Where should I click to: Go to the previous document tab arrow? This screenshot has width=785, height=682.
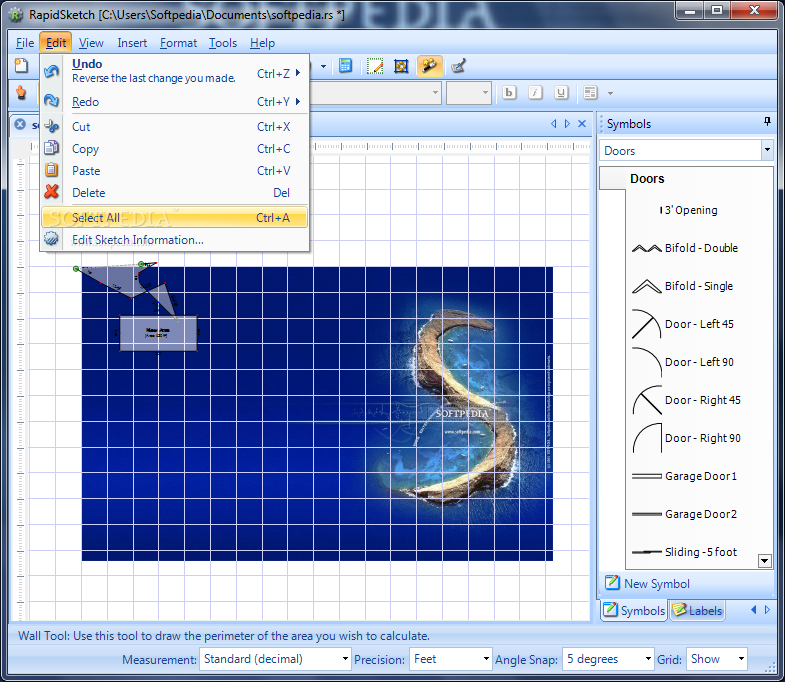(553, 124)
